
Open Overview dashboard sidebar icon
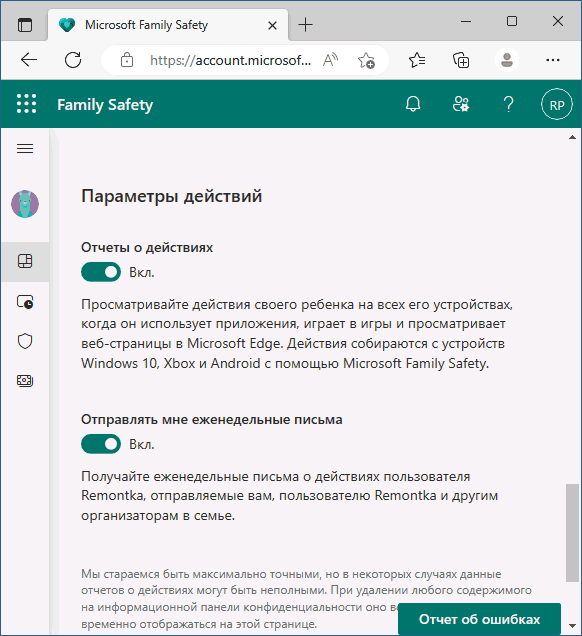[x=25, y=261]
